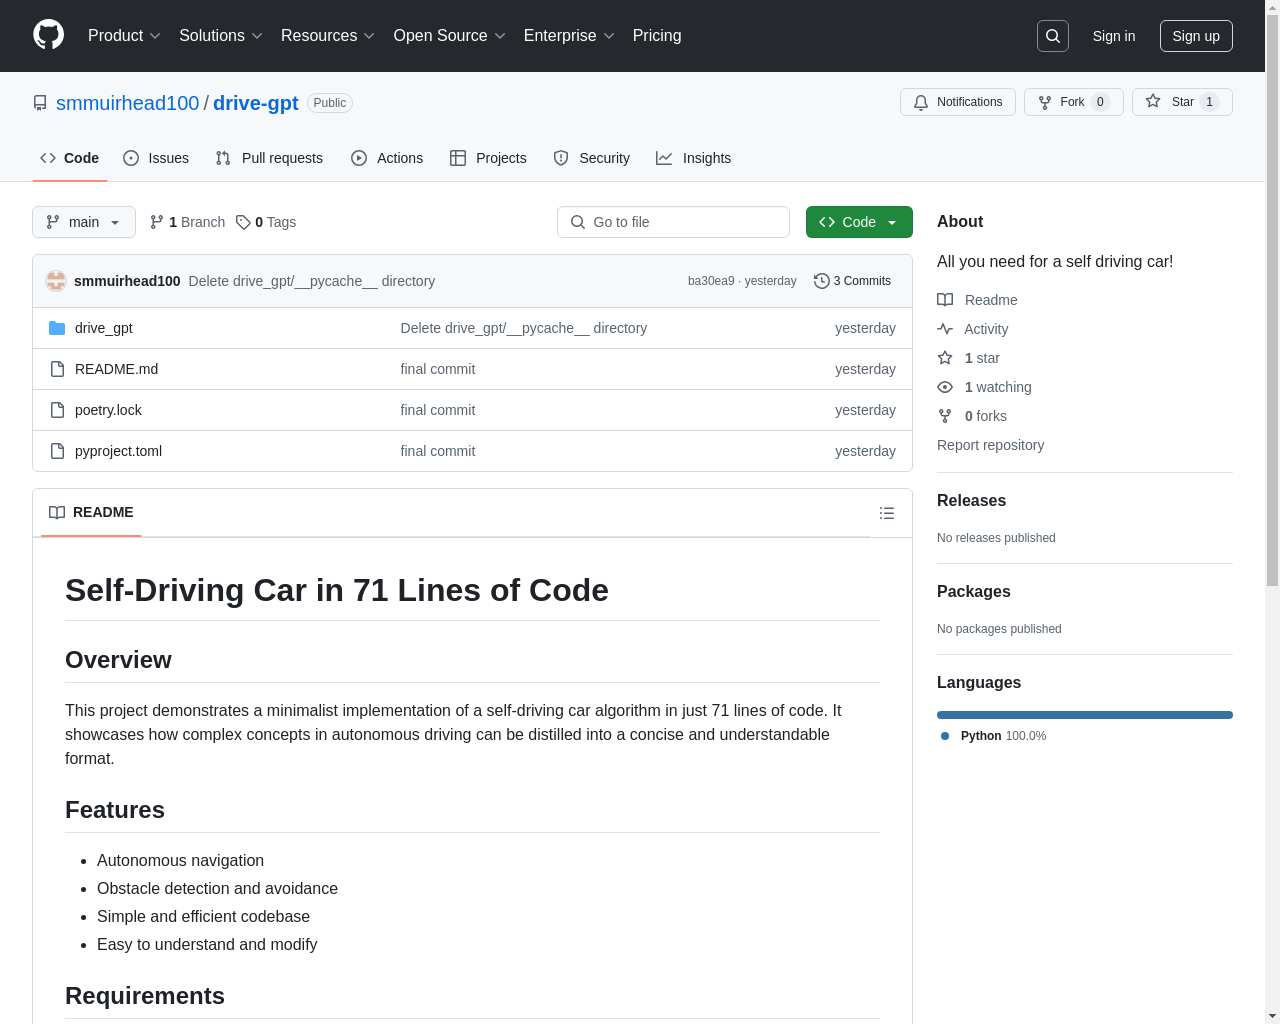Open the ba30ea9 commit hash link
Image resolution: width=1280 pixels, height=1024 pixels.
pos(711,281)
